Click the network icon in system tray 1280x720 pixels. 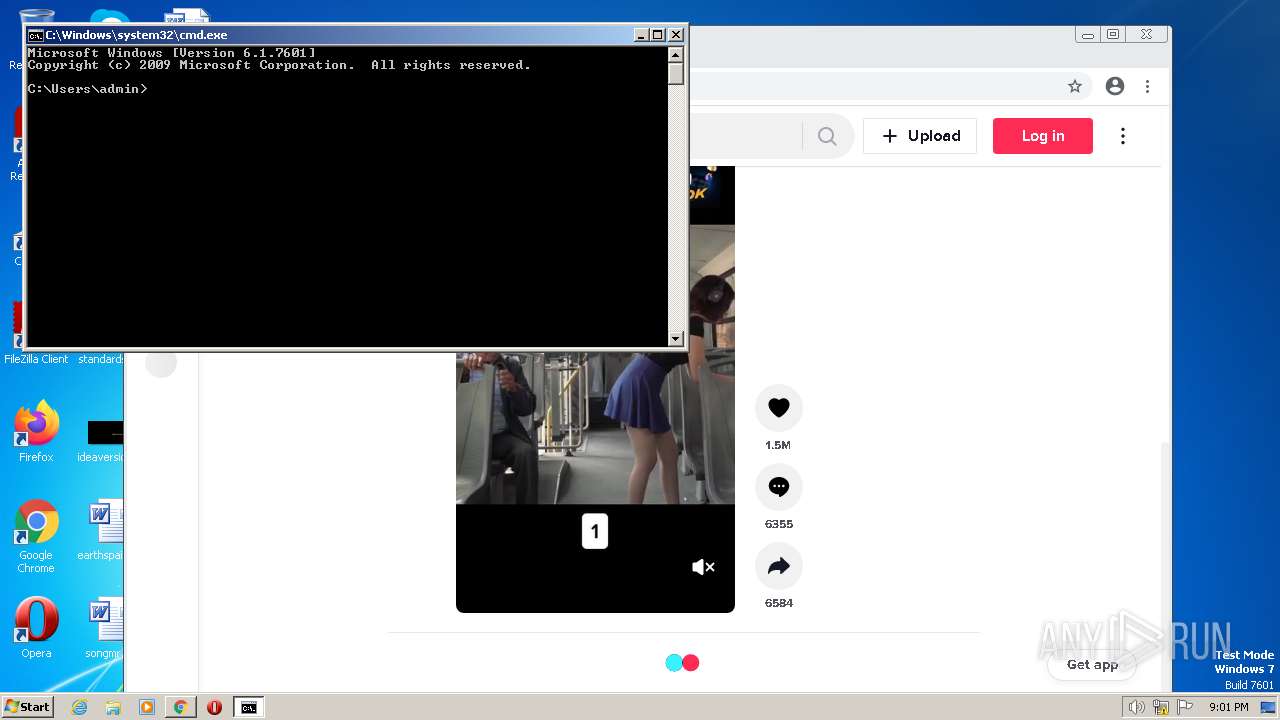[x=1161, y=707]
